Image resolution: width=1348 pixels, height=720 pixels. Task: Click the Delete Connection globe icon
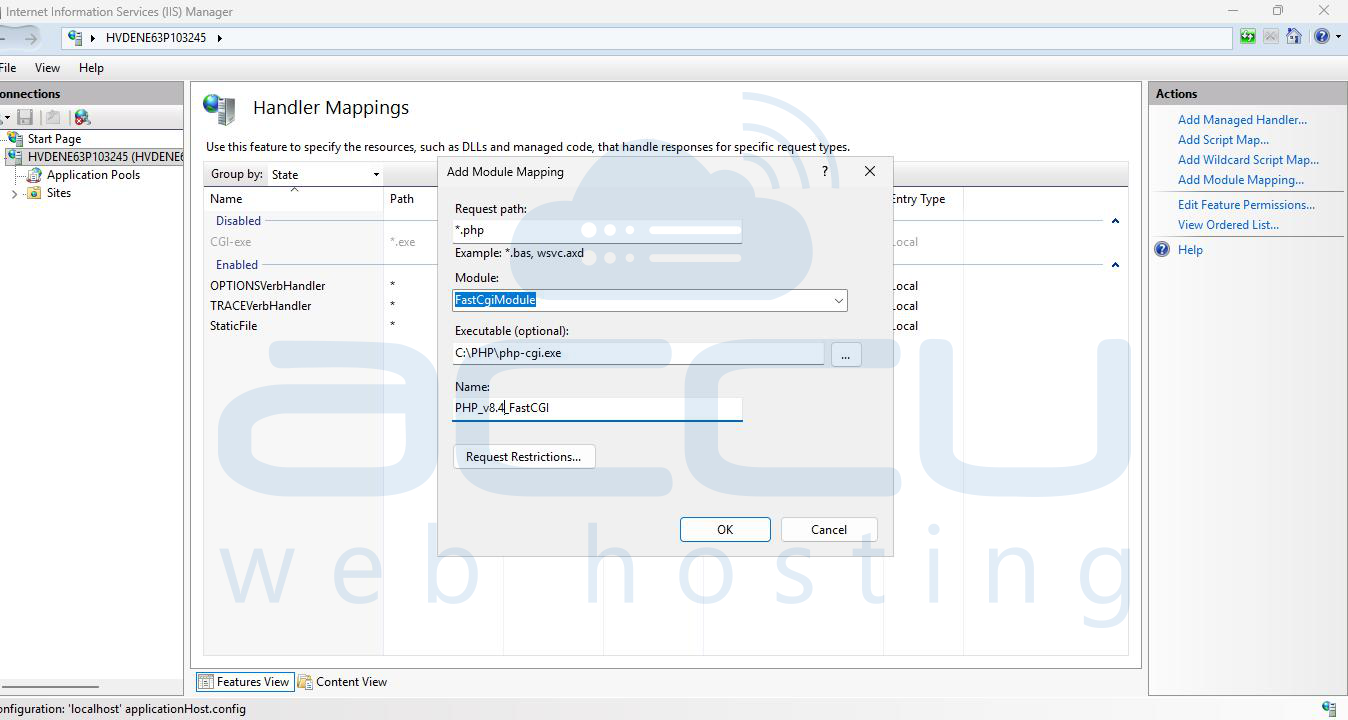click(x=82, y=118)
